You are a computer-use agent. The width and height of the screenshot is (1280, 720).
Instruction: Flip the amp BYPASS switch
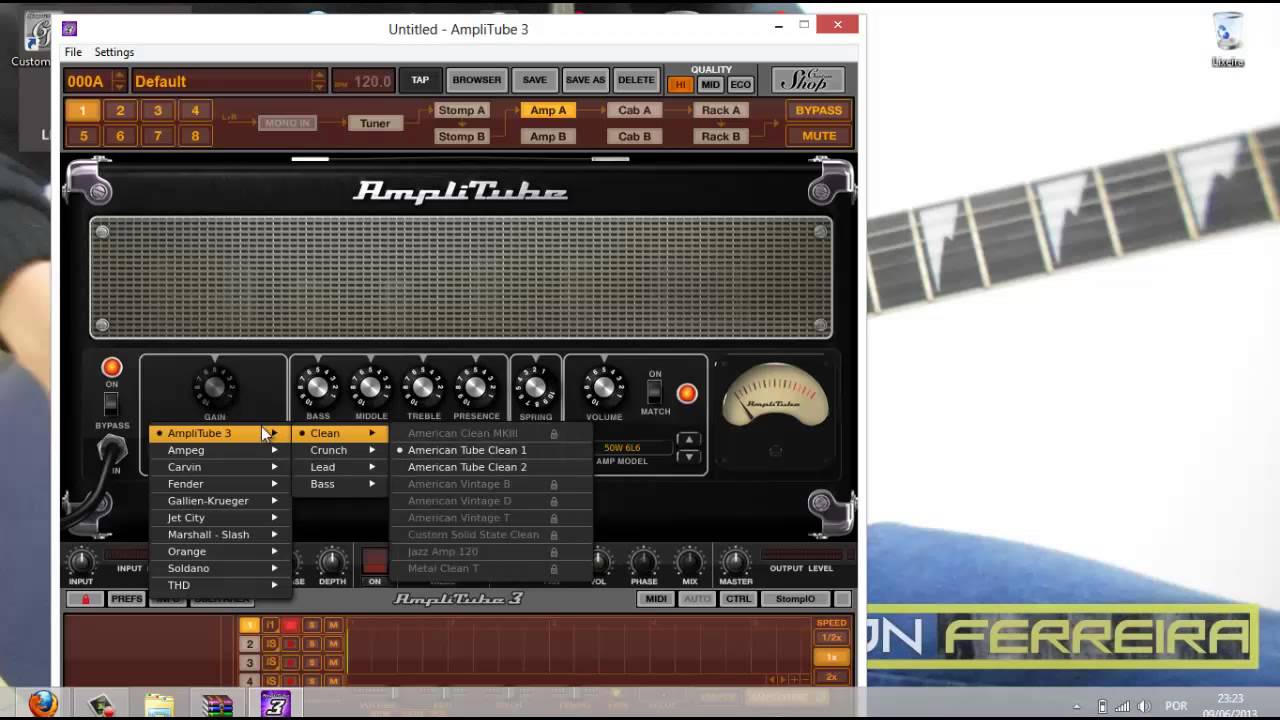[111, 404]
